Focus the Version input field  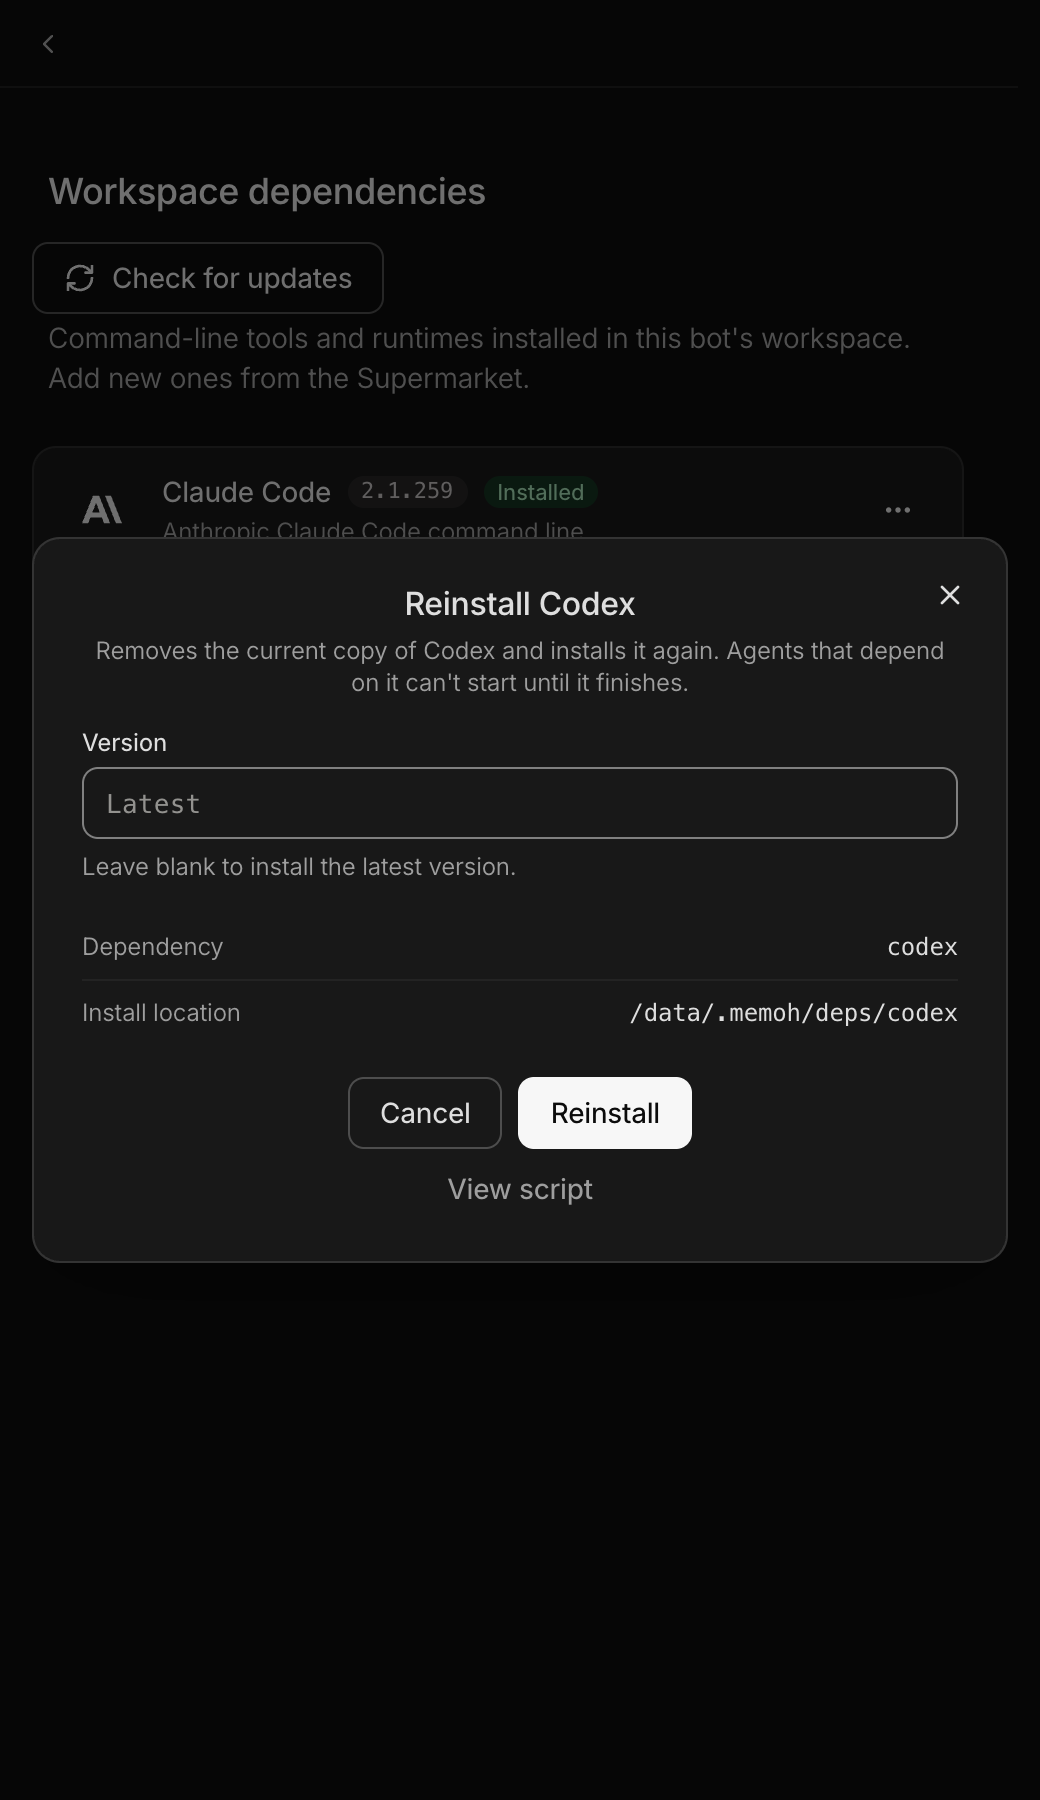520,803
